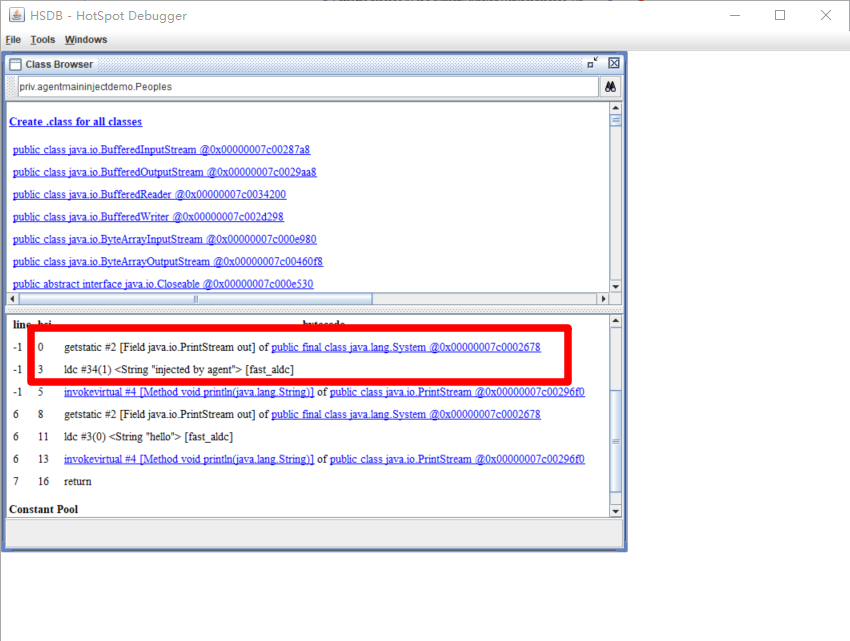
Task: Maximize the Class Browser internal frame
Action: click(x=593, y=63)
